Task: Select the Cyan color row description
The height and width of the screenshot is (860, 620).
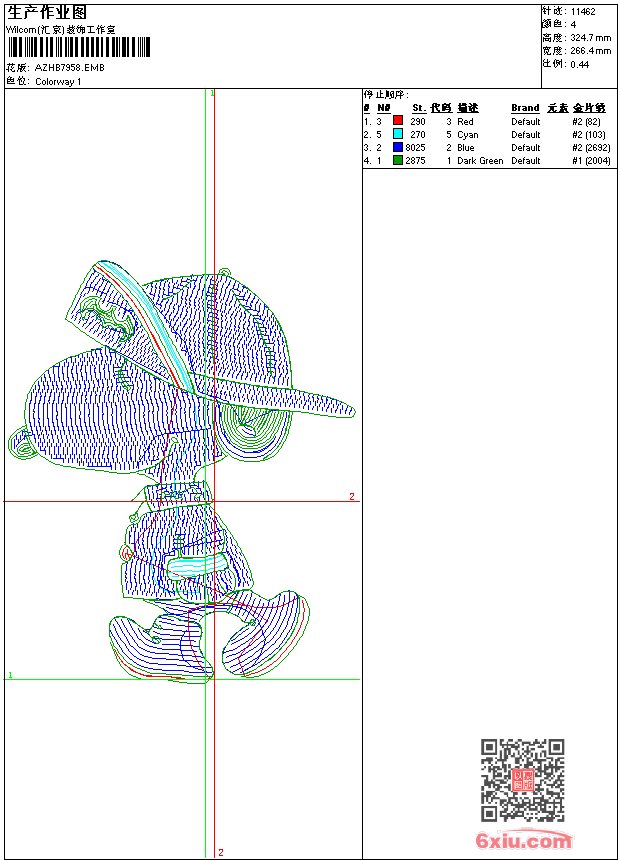Action: pyautogui.click(x=468, y=134)
